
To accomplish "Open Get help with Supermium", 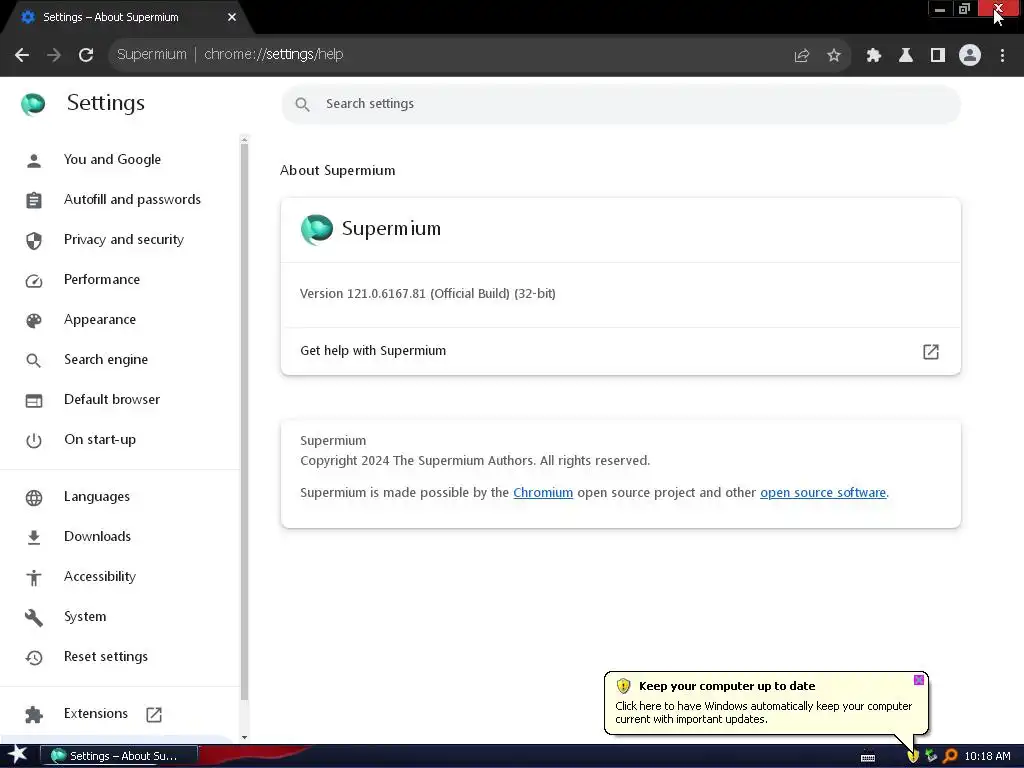I will pos(620,351).
